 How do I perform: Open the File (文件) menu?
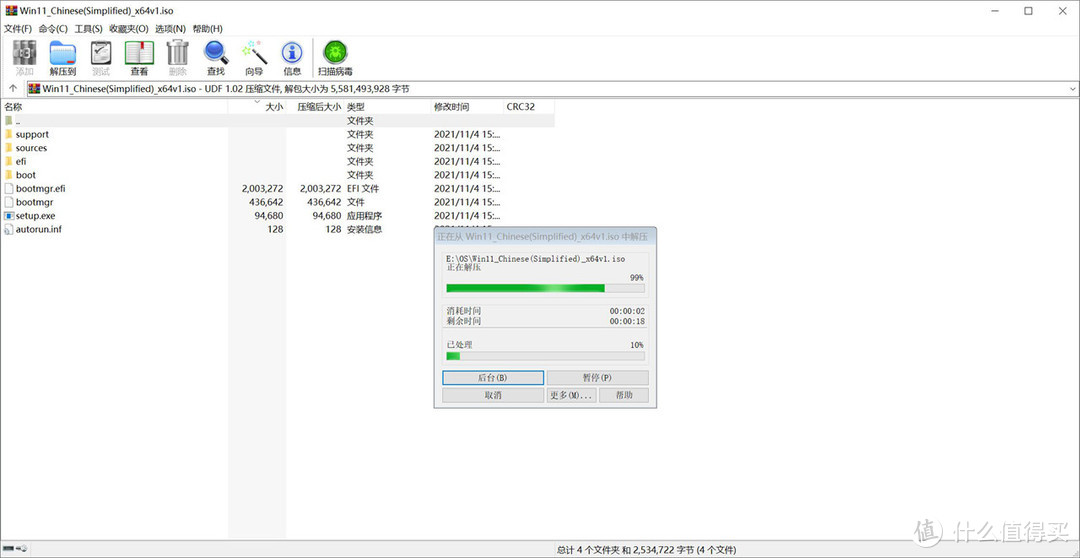18,29
